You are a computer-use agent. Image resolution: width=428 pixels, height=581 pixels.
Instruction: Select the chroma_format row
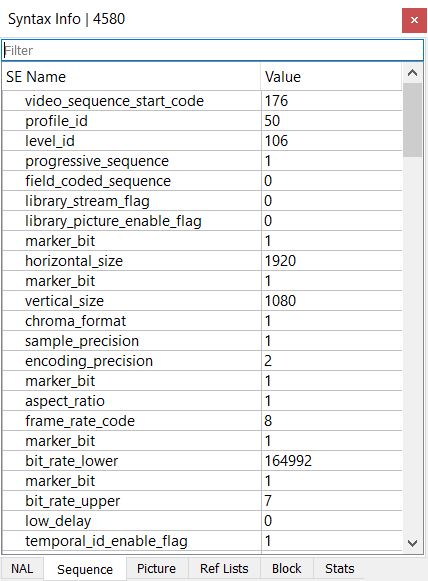202,321
